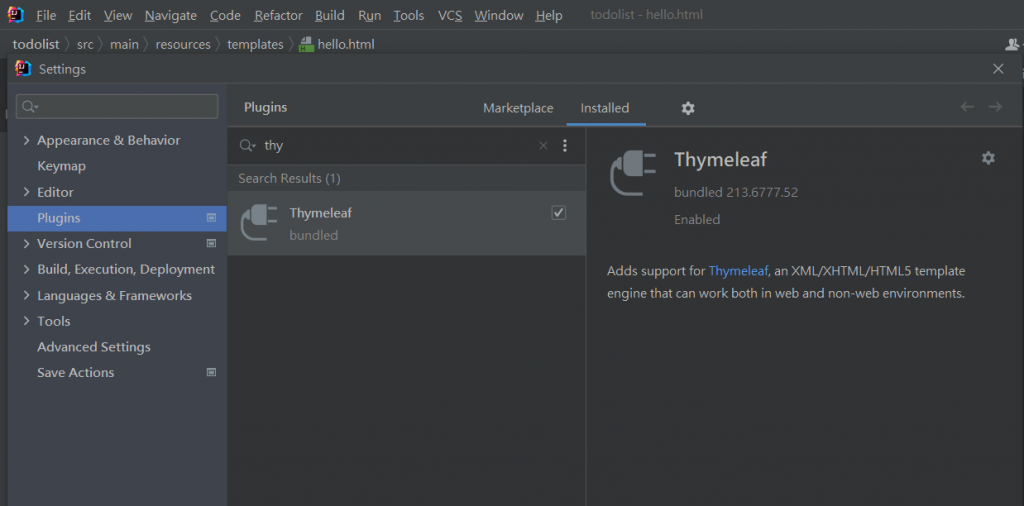The width and height of the screenshot is (1024, 506).
Task: Click the project-level icon beside Plugins
Action: [x=211, y=218]
